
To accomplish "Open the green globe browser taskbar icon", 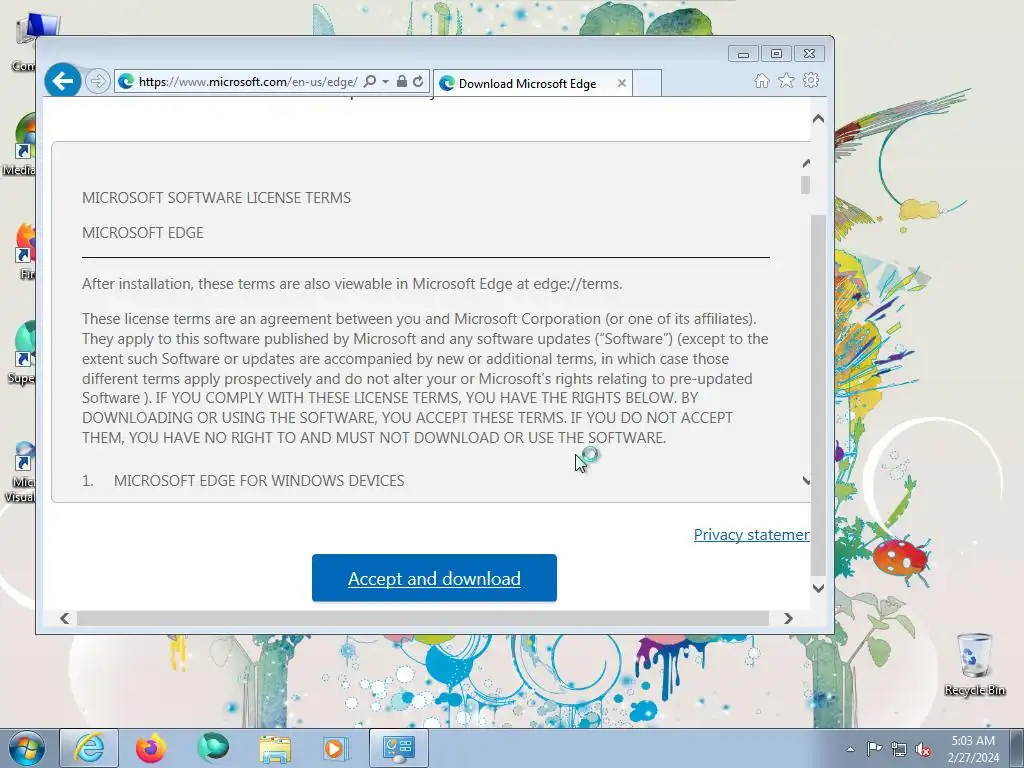I will 213,748.
